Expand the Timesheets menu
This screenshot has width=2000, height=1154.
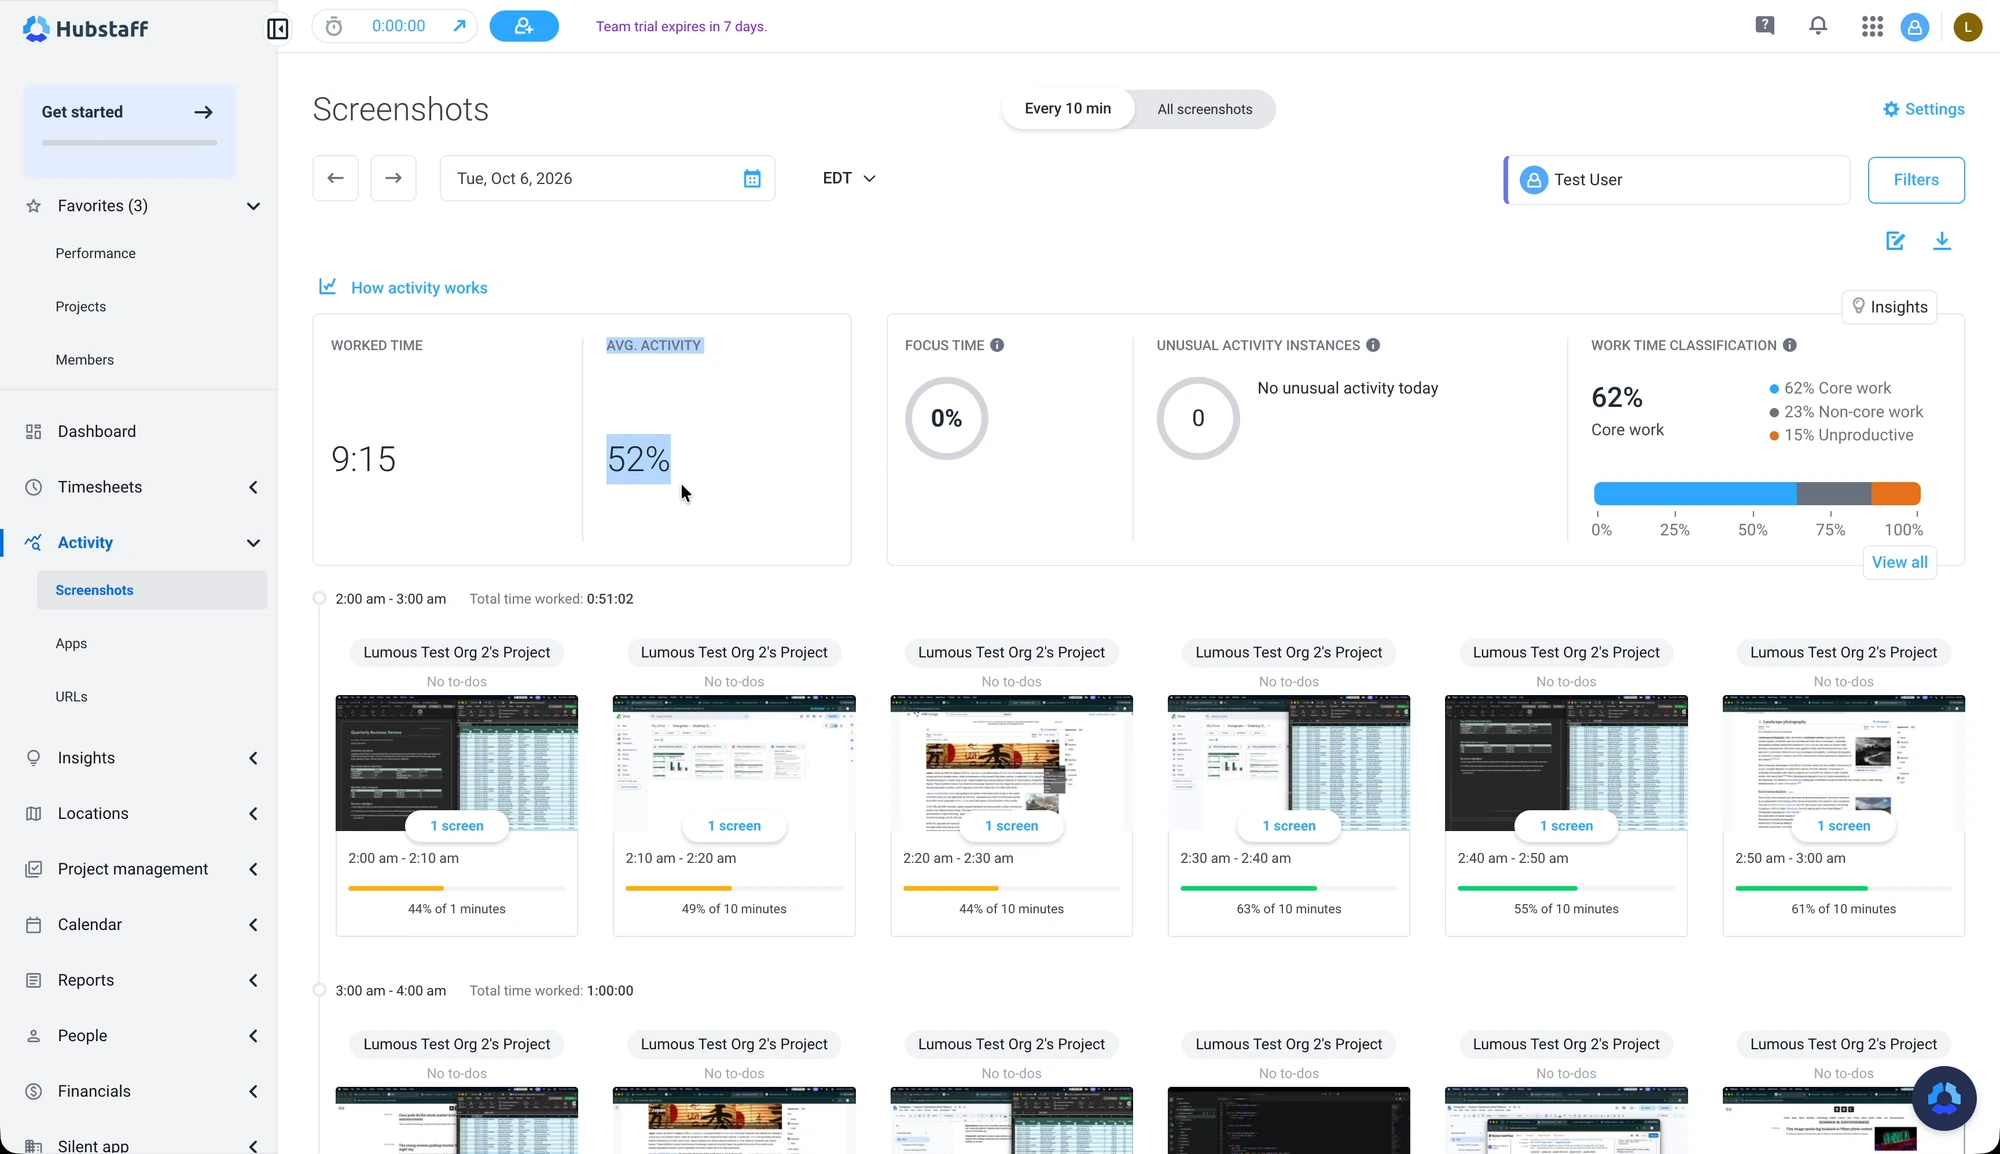(x=253, y=487)
